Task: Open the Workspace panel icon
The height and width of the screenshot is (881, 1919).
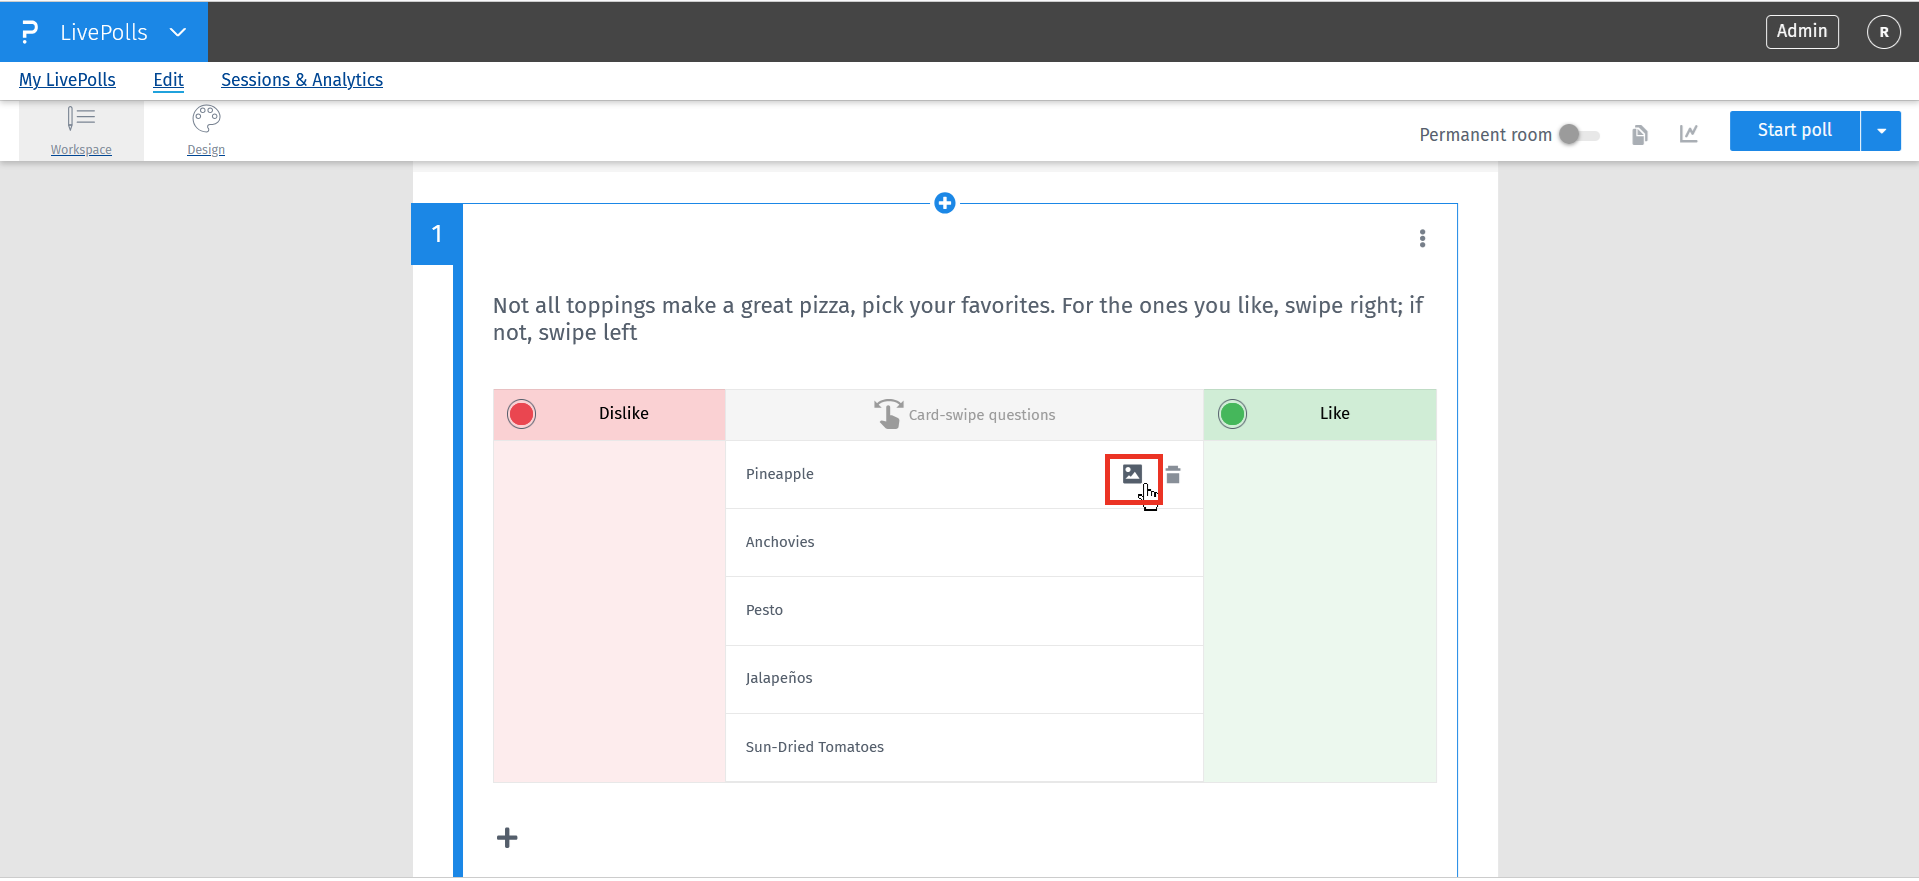Action: click(81, 120)
